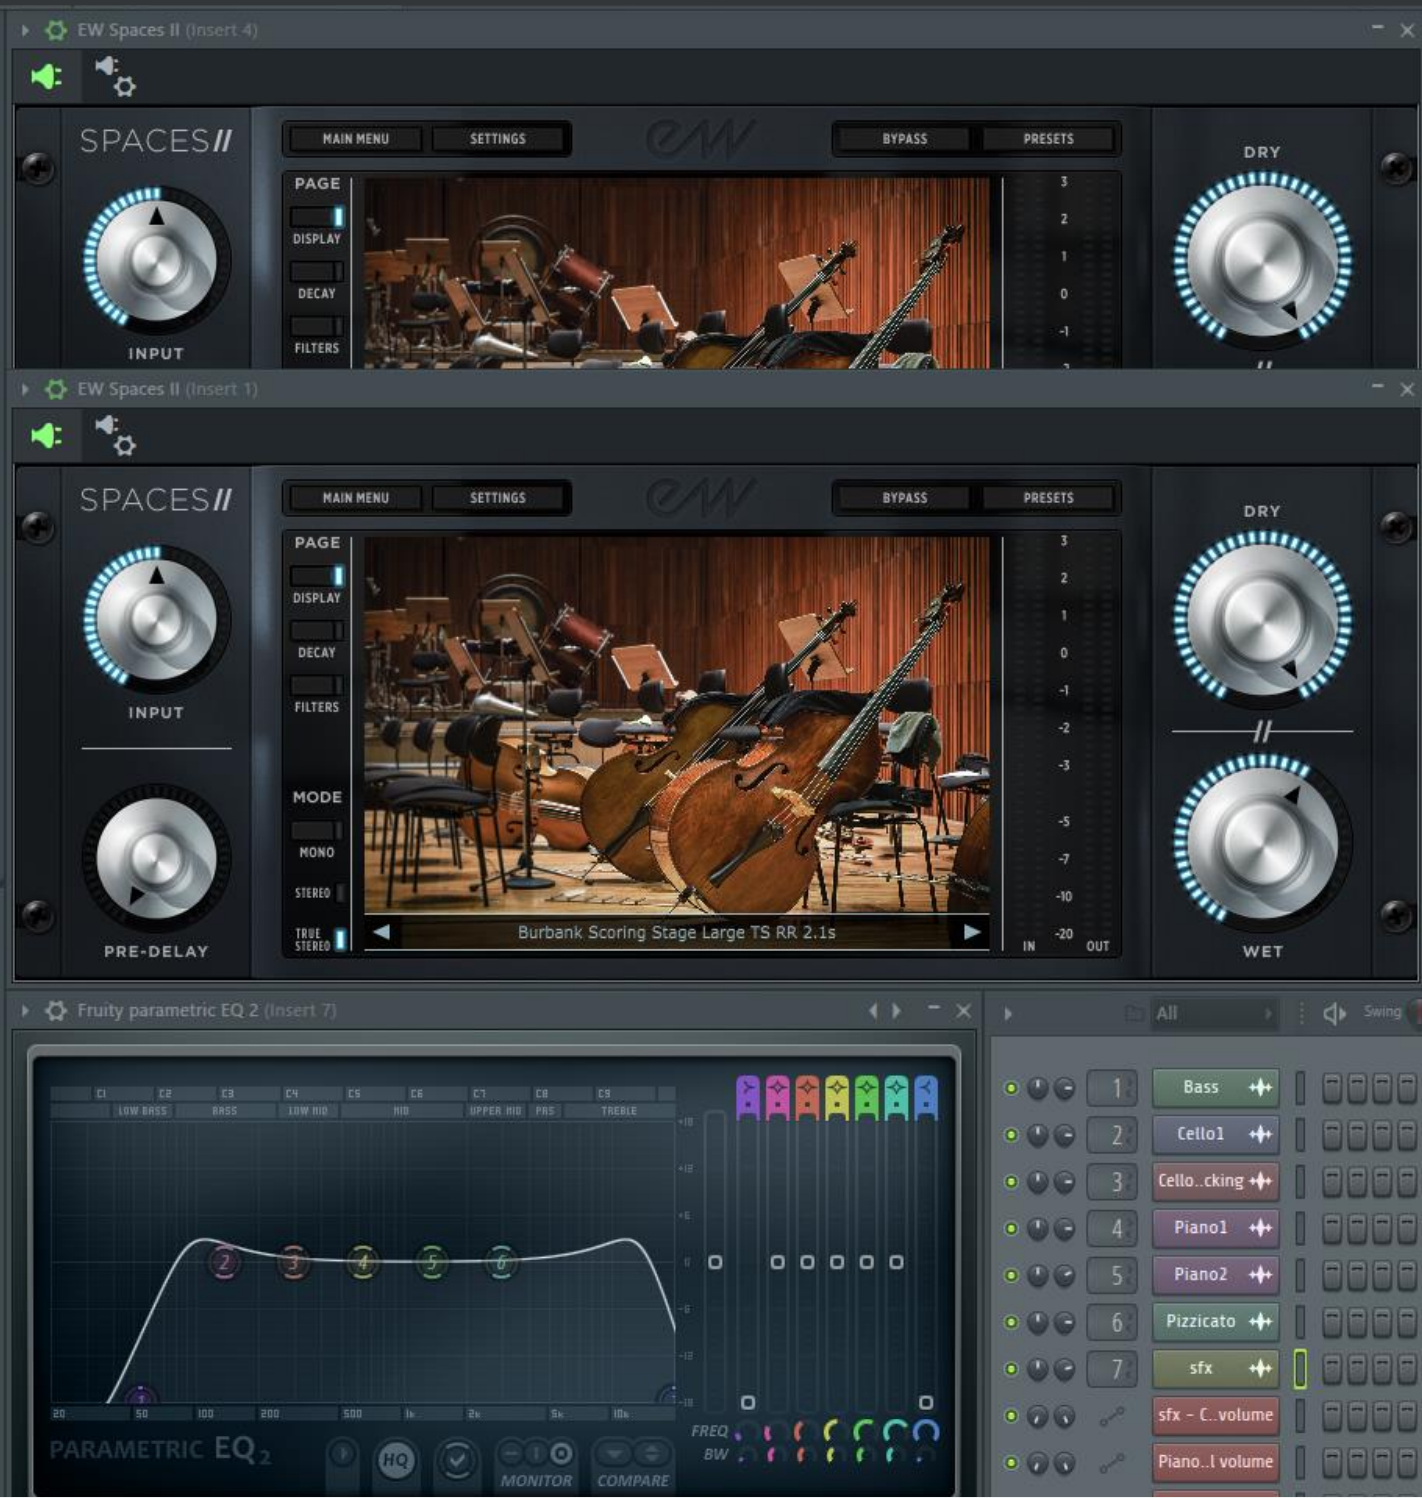This screenshot has height=1498, width=1422.
Task: Select the Piano..l volume automation channel
Action: 1216,1462
